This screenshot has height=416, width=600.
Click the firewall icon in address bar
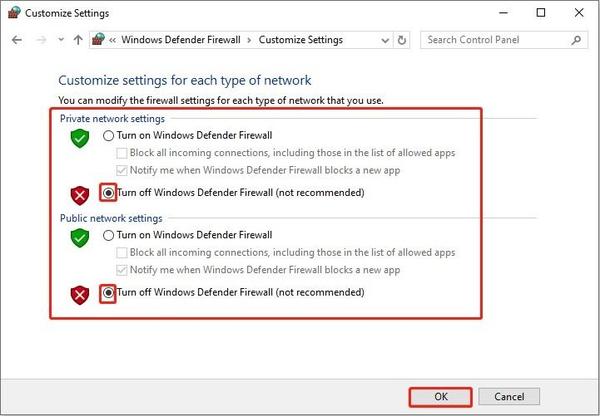point(98,40)
